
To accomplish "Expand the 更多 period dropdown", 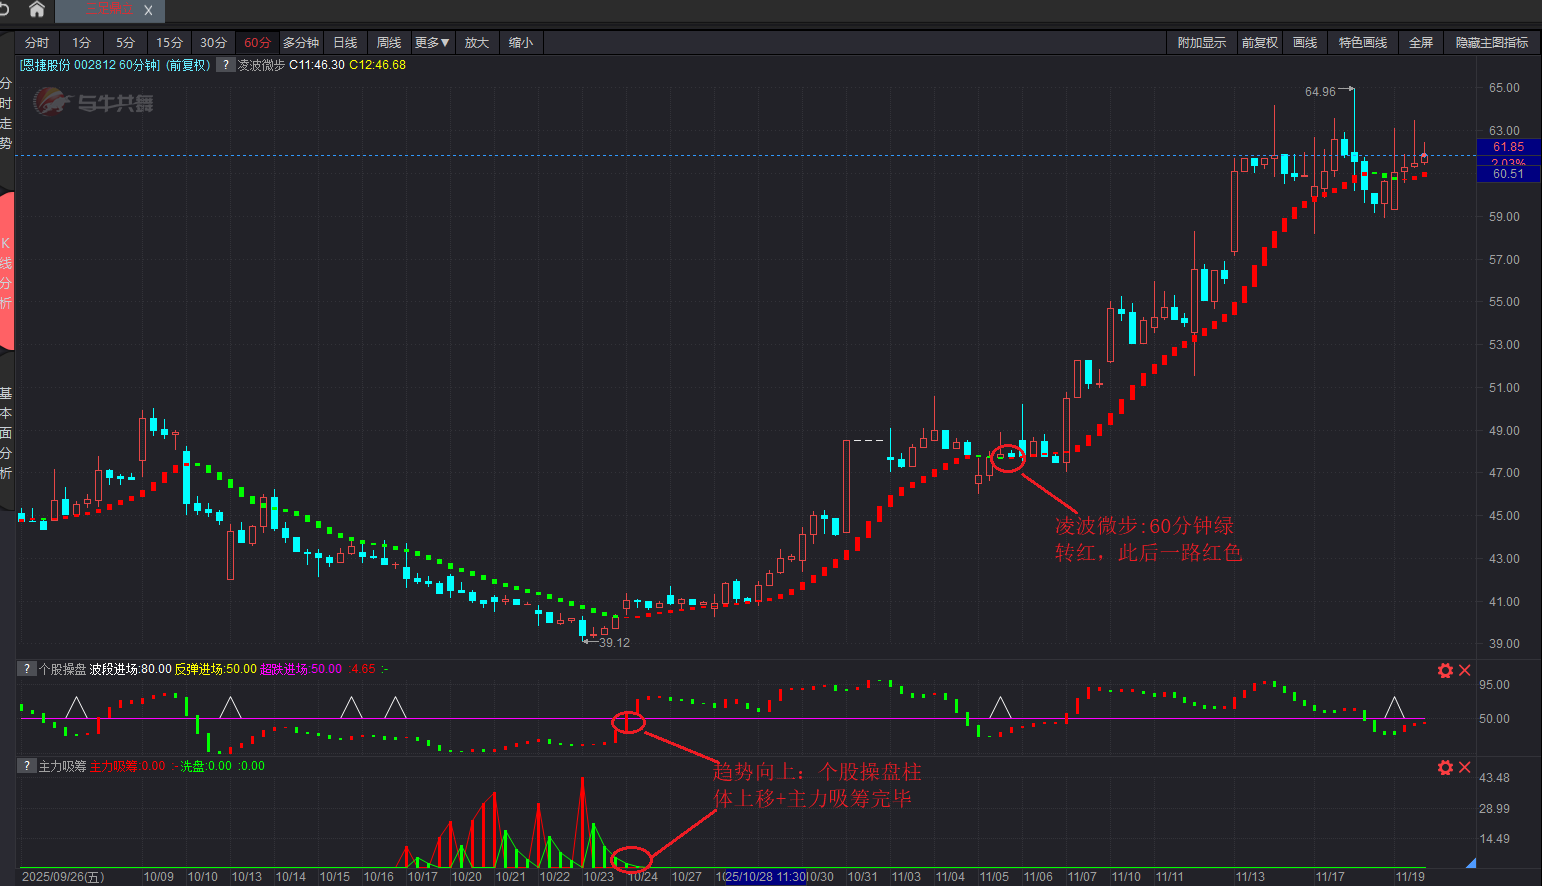I will 432,43.
